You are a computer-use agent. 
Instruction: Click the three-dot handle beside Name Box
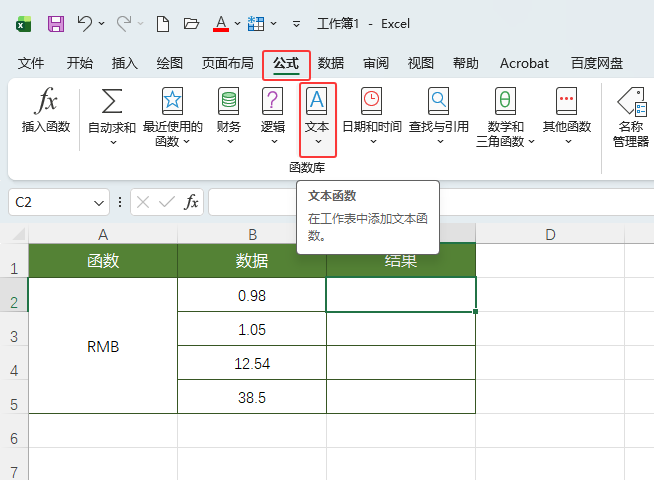coord(120,202)
